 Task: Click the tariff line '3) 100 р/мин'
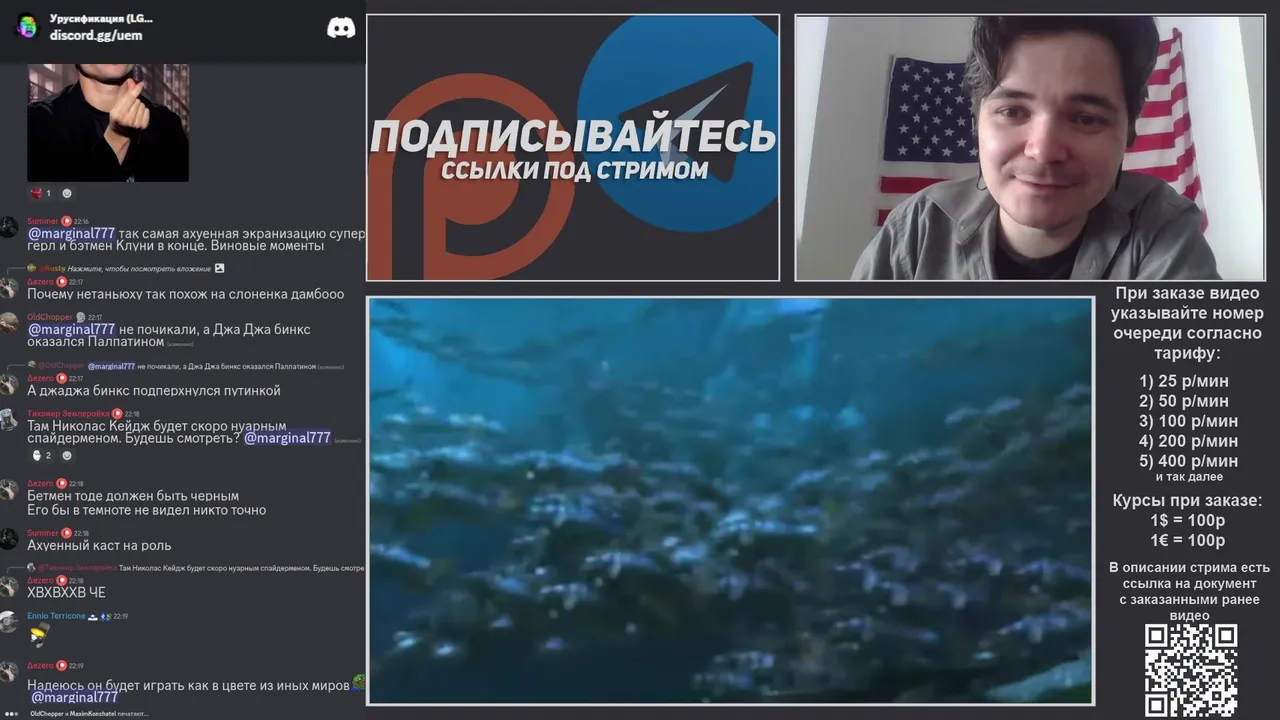point(1188,421)
